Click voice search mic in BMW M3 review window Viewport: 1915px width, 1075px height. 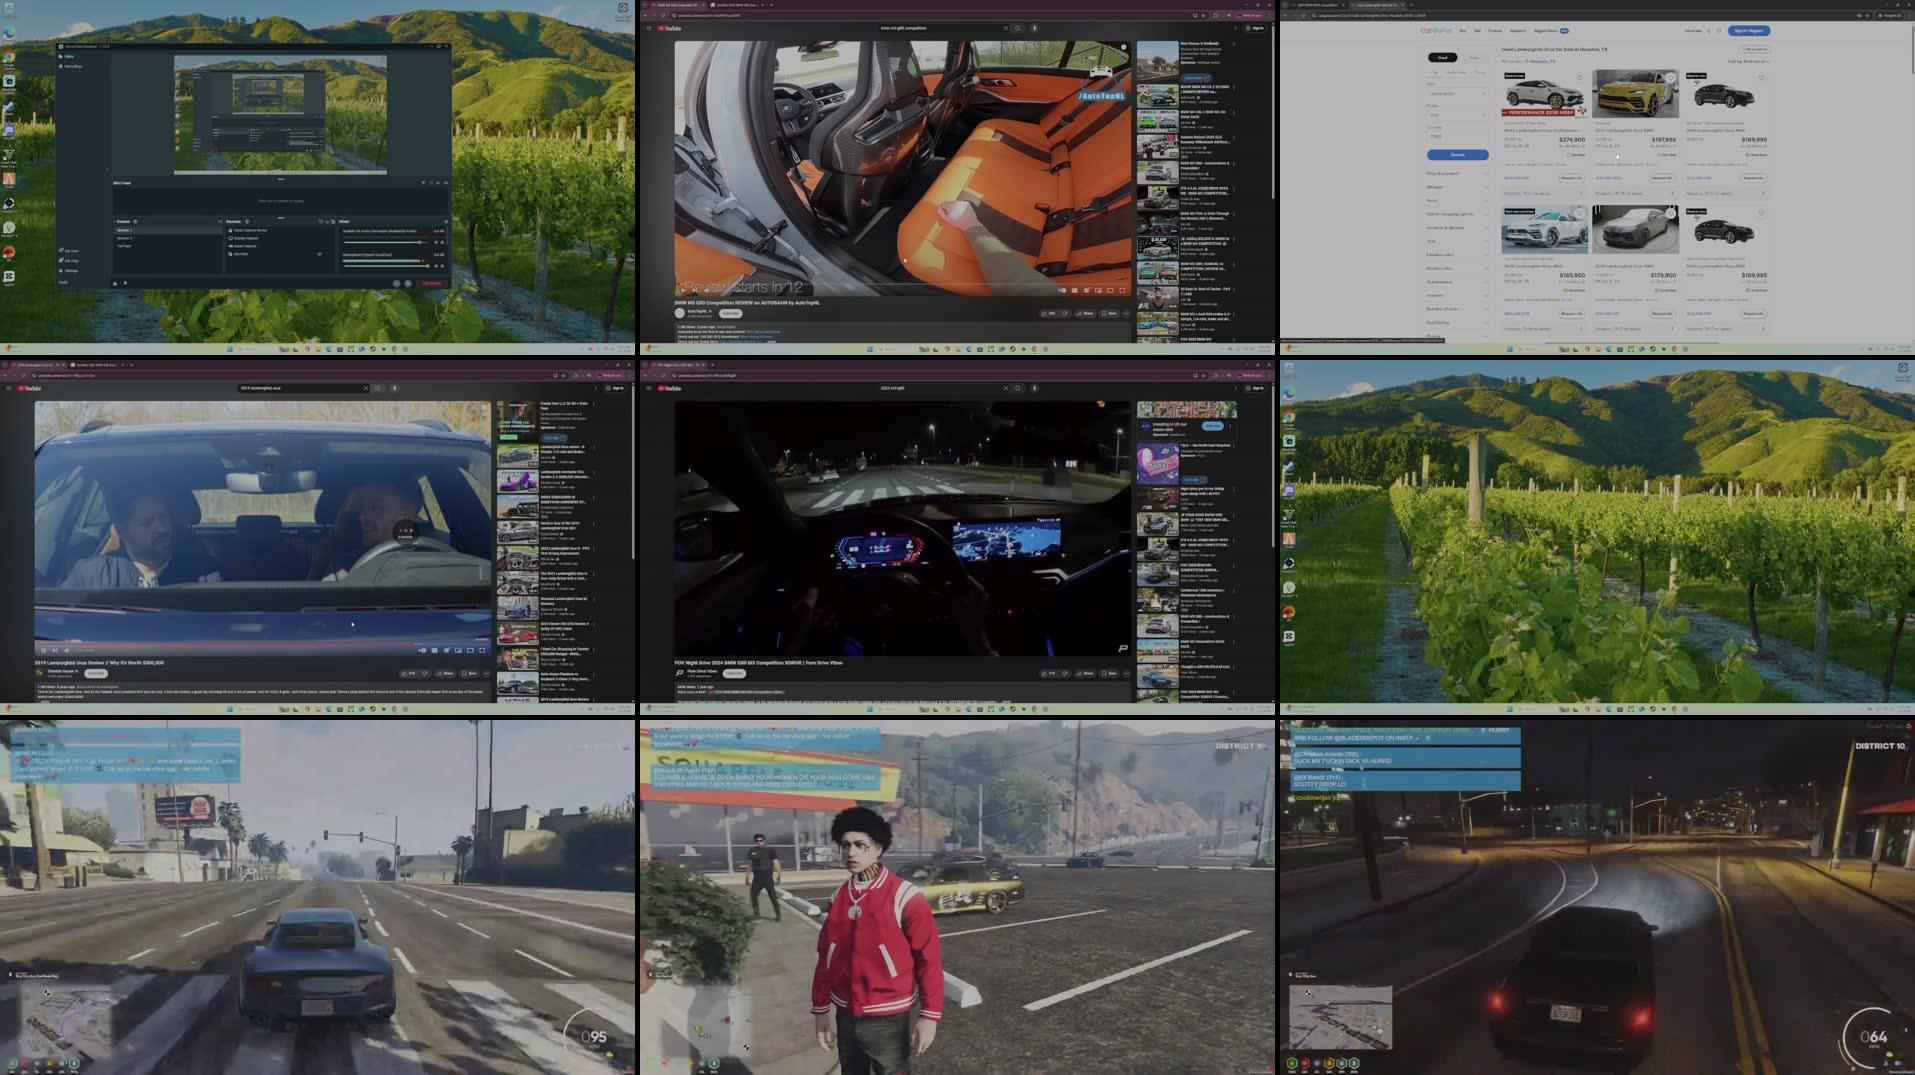[x=1034, y=28]
